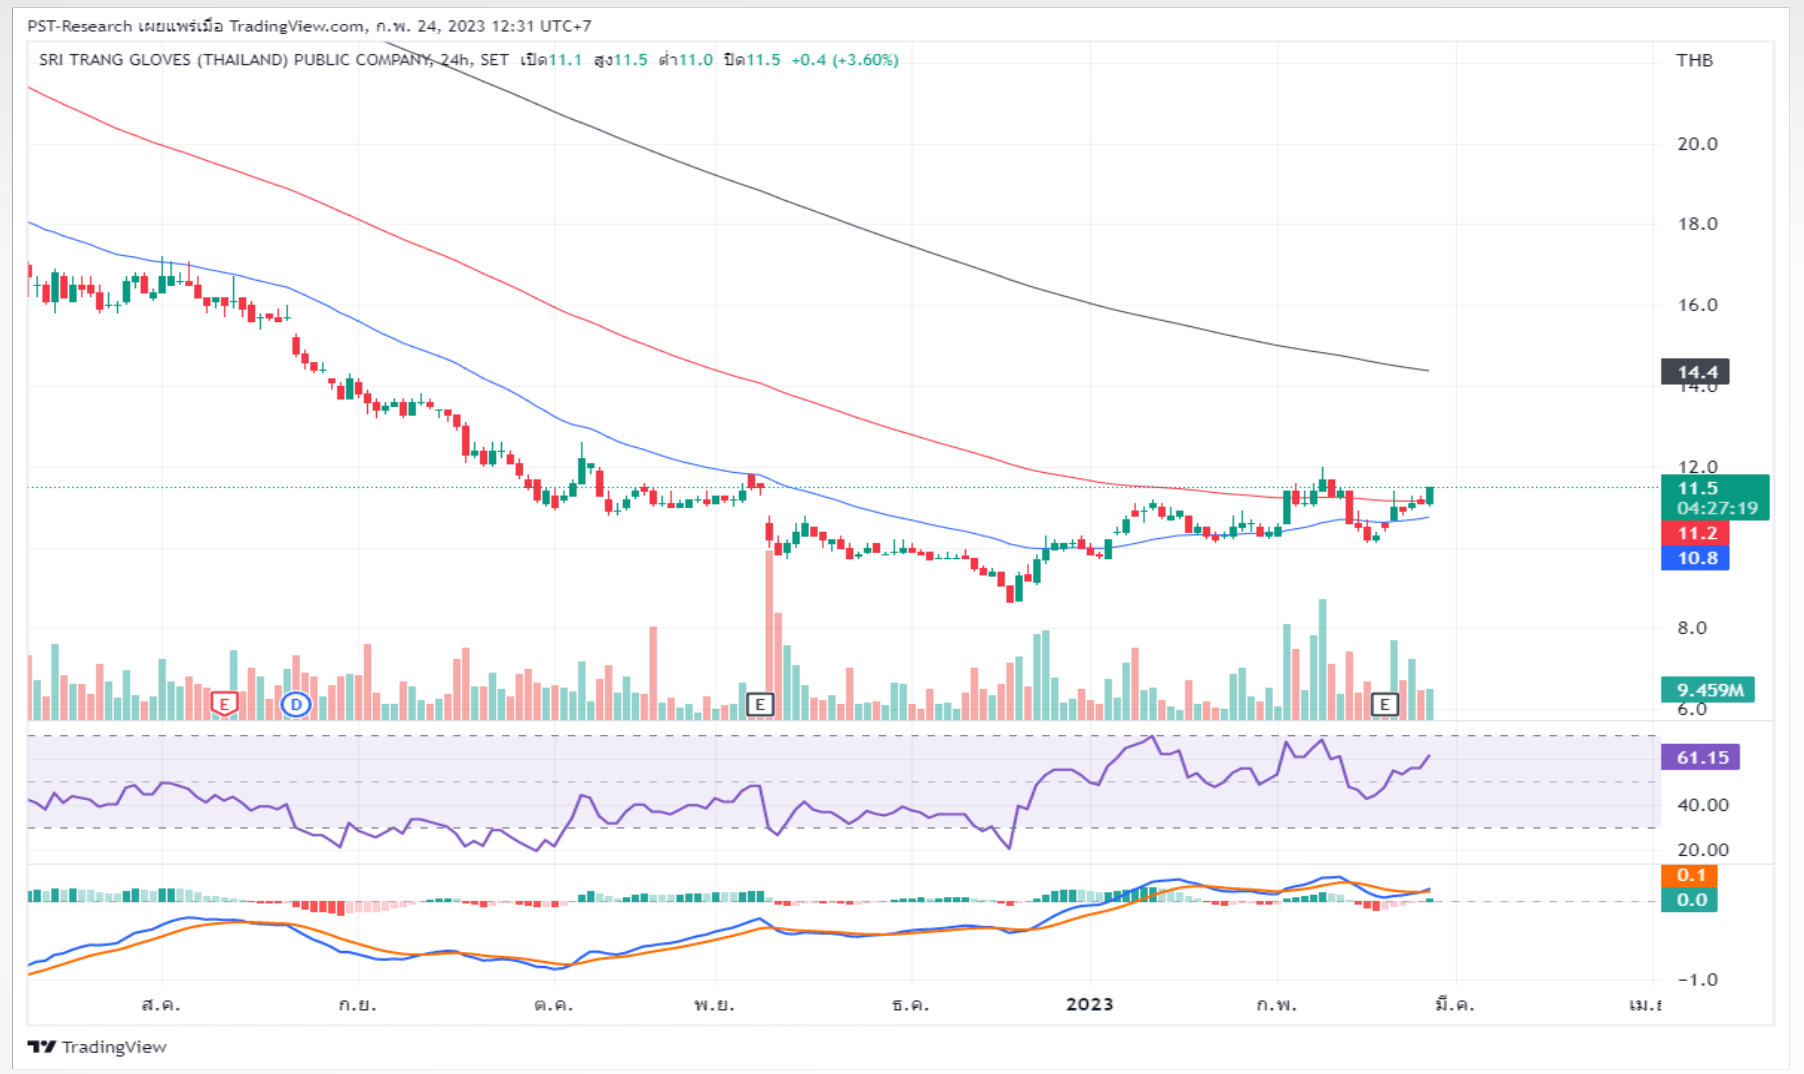This screenshot has height=1074, width=1804.
Task: Click the earnings E marker near พ.ย.
Action: pos(760,704)
